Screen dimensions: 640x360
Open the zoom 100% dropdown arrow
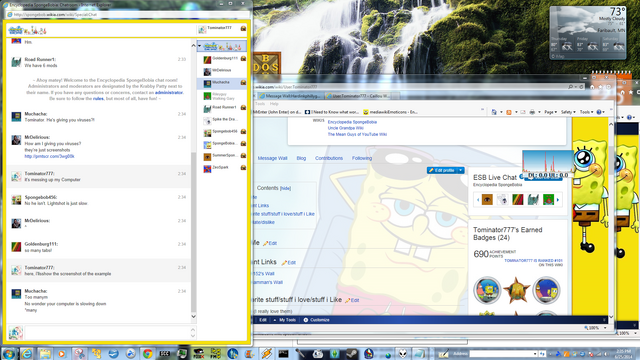605,328
